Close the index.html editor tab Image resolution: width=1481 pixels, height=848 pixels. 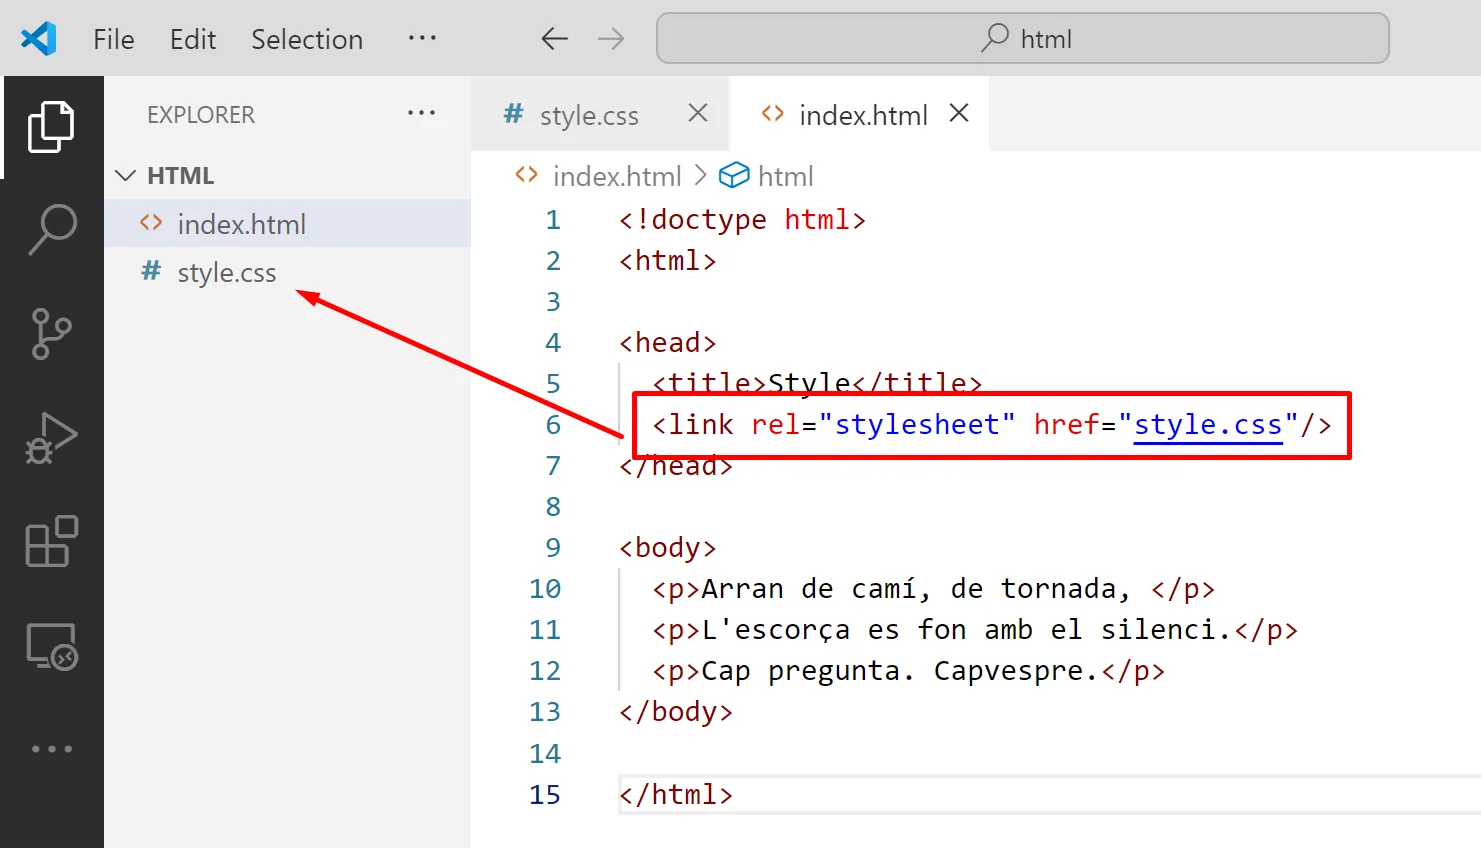click(959, 114)
